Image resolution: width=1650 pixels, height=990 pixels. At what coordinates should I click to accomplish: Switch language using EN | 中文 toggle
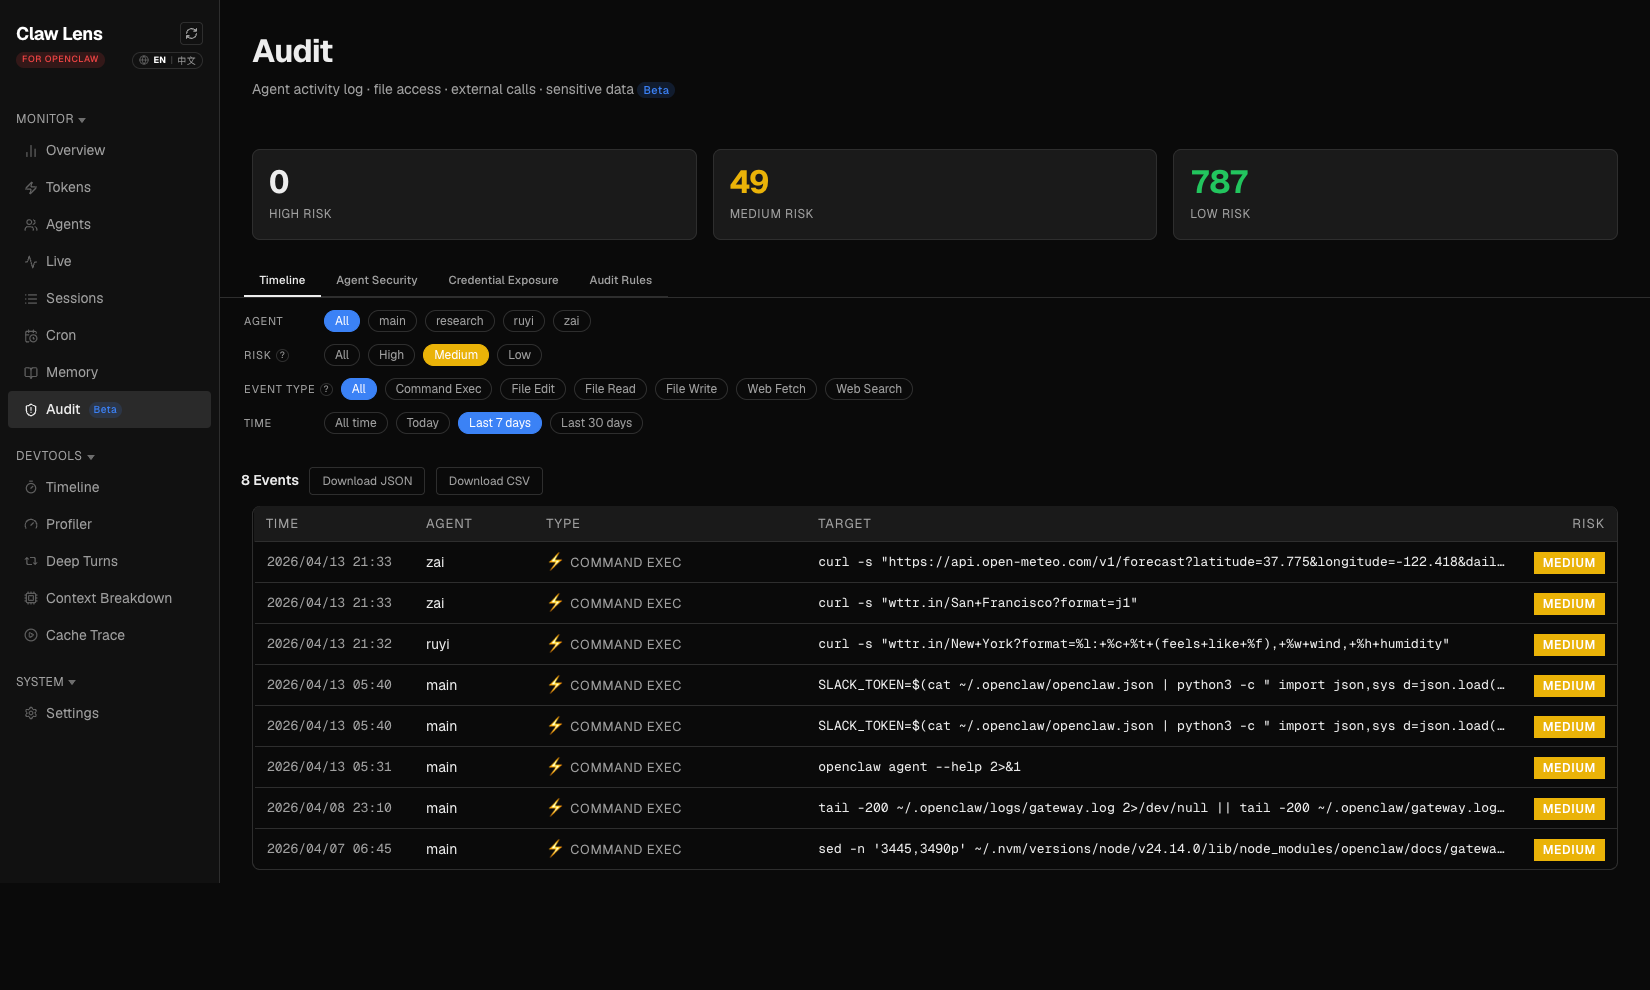[x=168, y=60]
